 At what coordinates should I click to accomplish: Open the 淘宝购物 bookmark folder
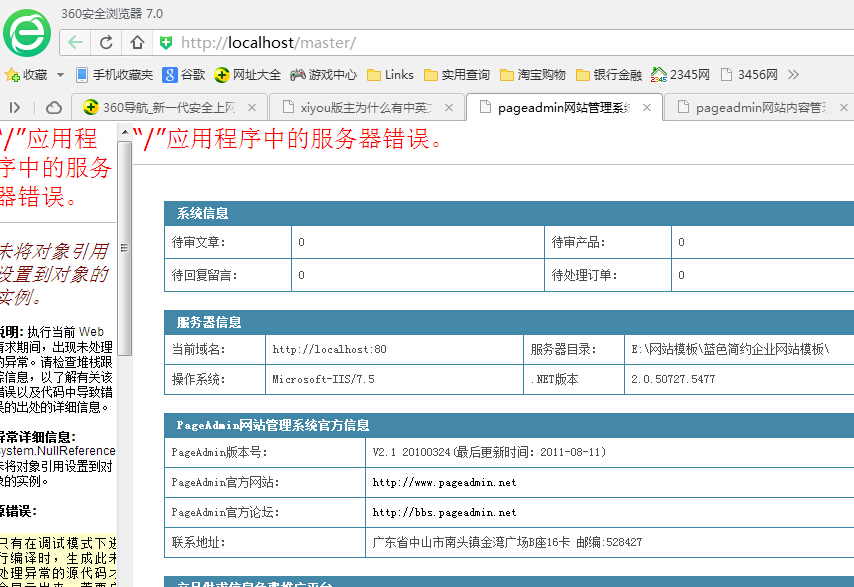pos(533,75)
